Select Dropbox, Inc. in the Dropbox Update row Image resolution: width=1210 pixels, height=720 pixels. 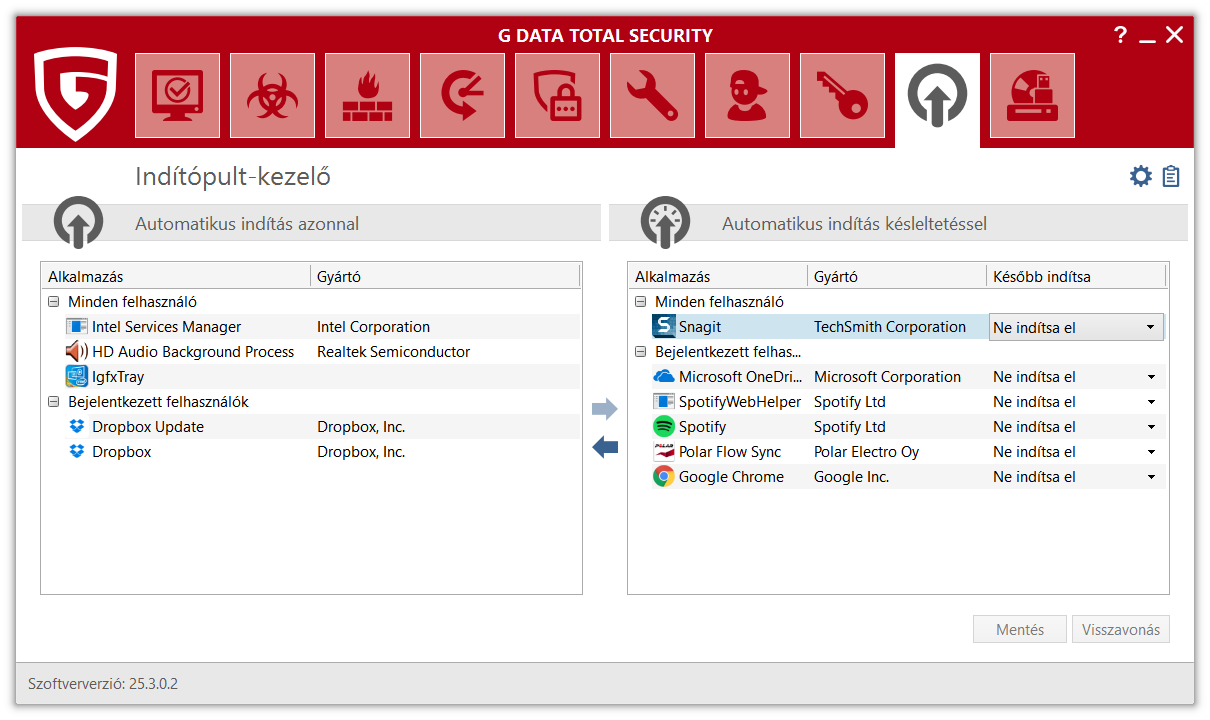(361, 427)
